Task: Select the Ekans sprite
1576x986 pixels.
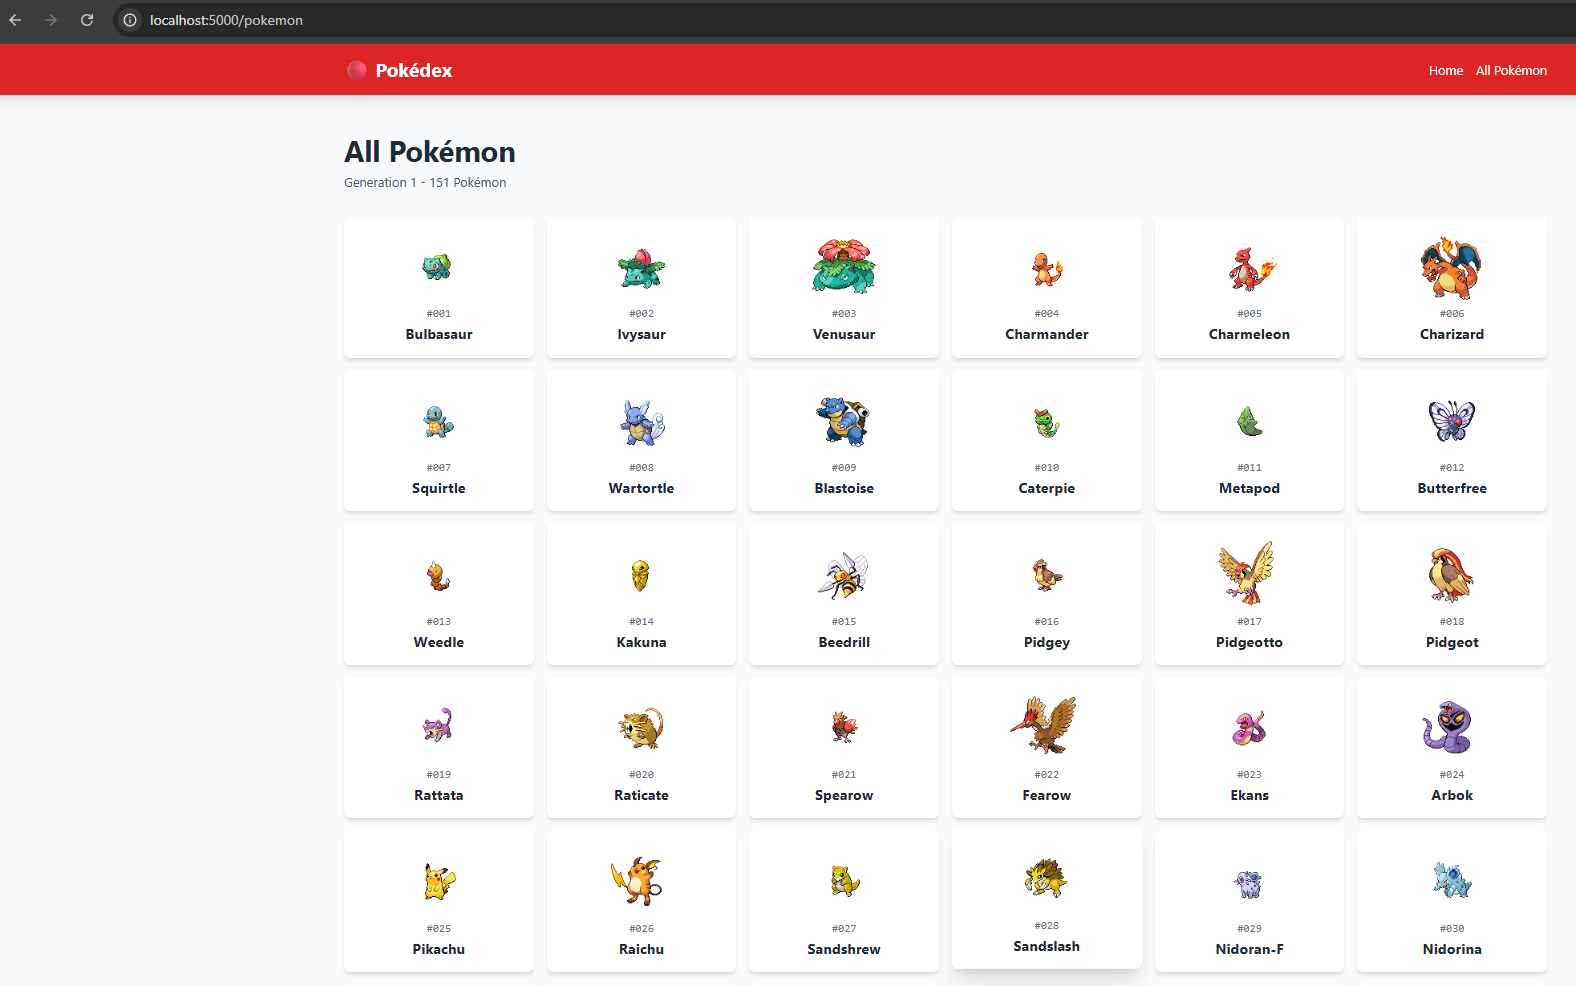Action: (x=1249, y=728)
